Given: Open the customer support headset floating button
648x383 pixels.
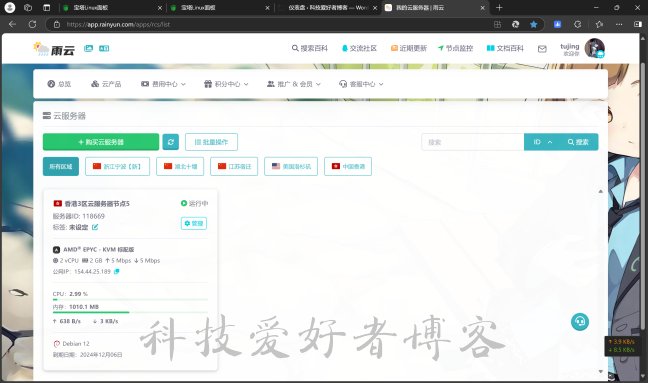Looking at the screenshot, I should 580,321.
